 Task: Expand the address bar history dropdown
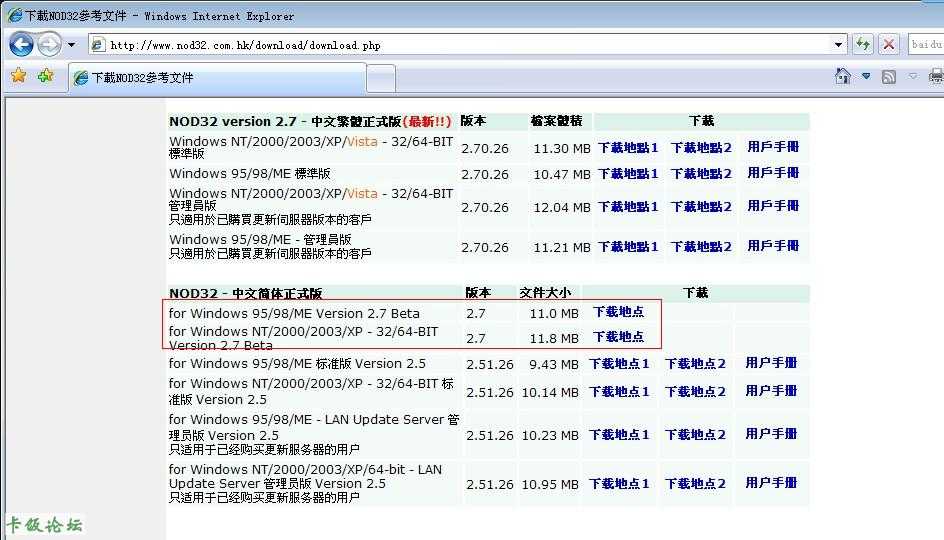pyautogui.click(x=838, y=45)
